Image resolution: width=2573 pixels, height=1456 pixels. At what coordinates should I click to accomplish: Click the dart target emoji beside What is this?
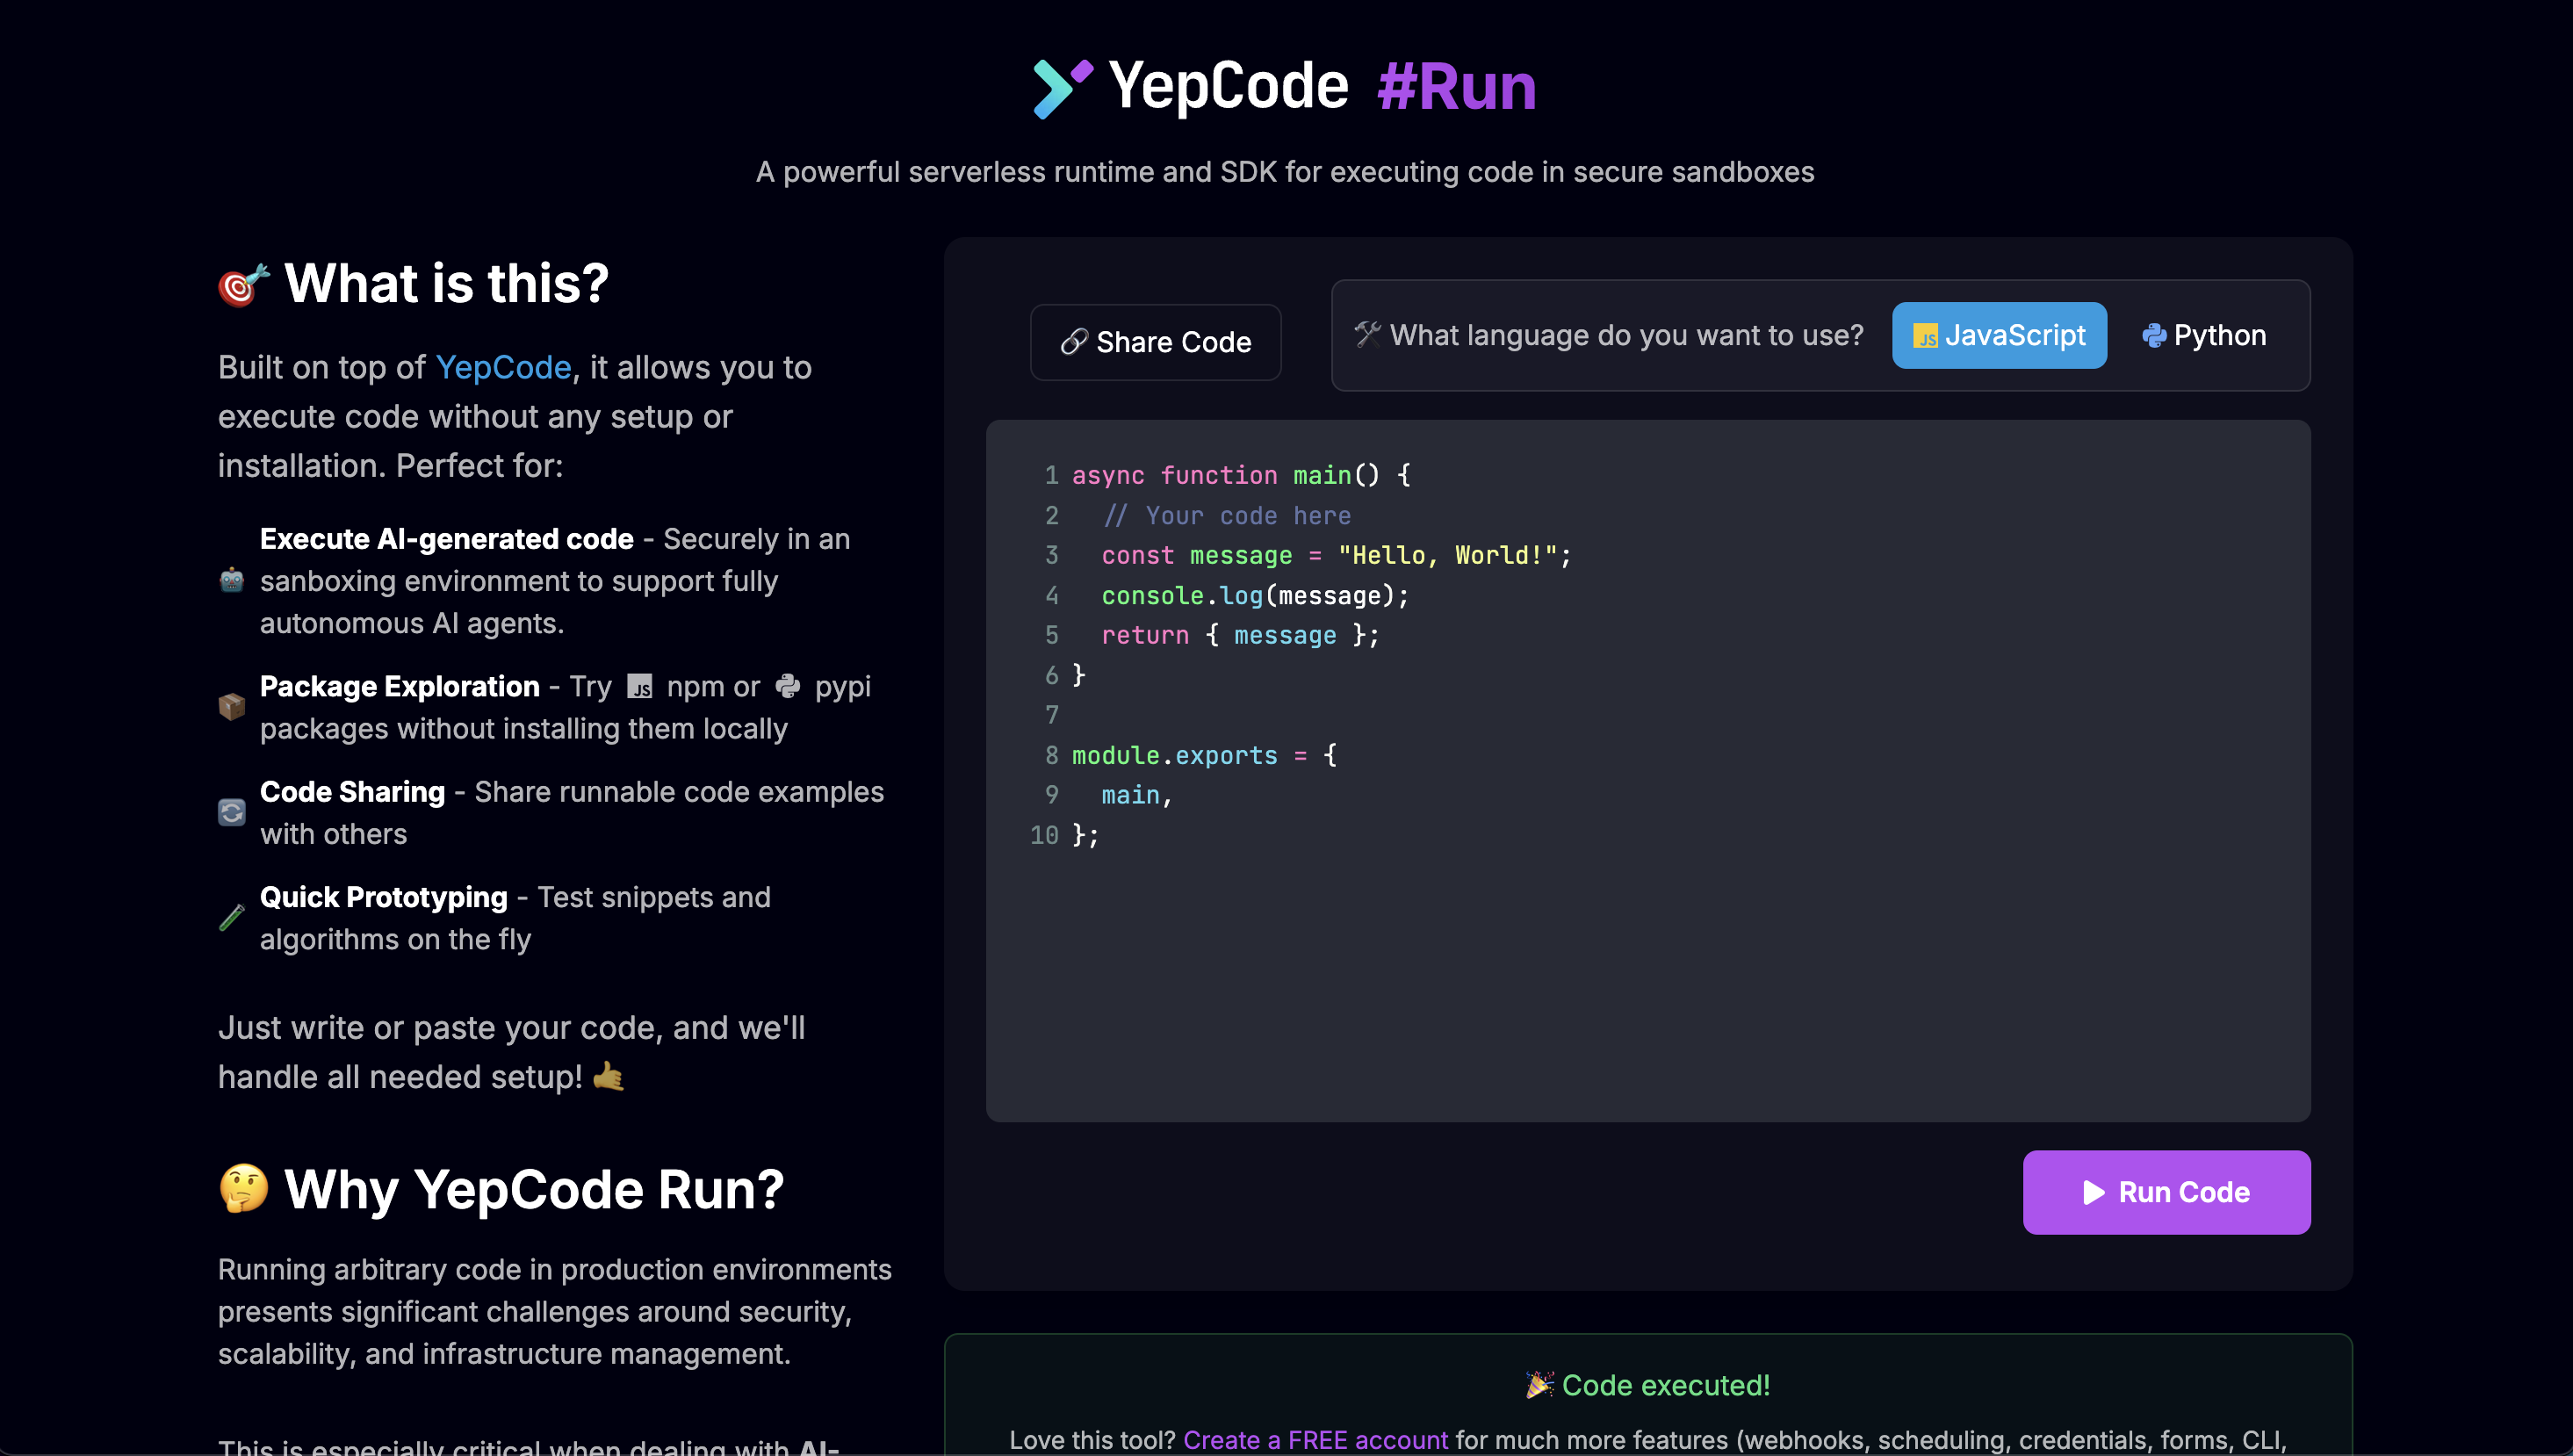point(243,285)
